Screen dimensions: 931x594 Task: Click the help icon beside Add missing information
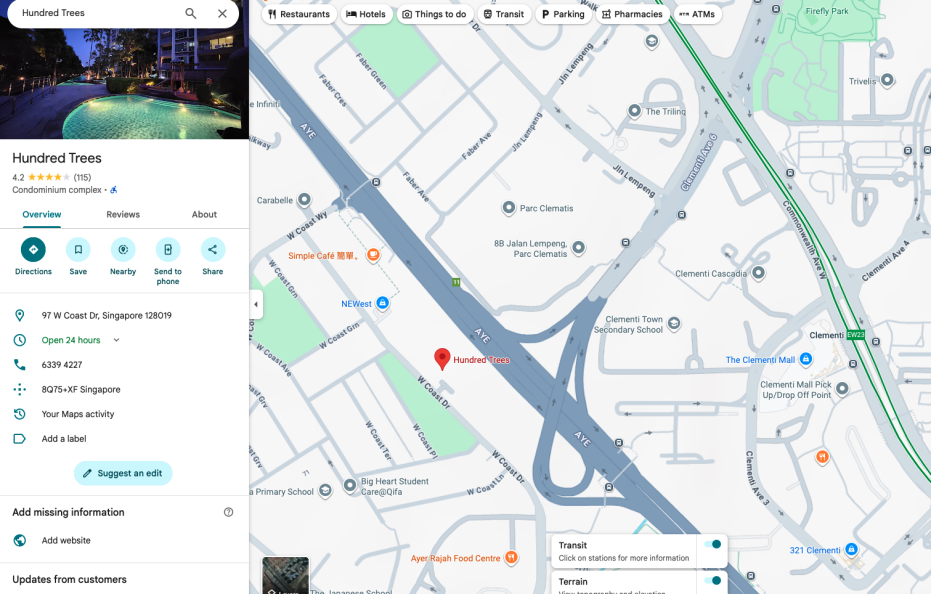click(x=229, y=512)
